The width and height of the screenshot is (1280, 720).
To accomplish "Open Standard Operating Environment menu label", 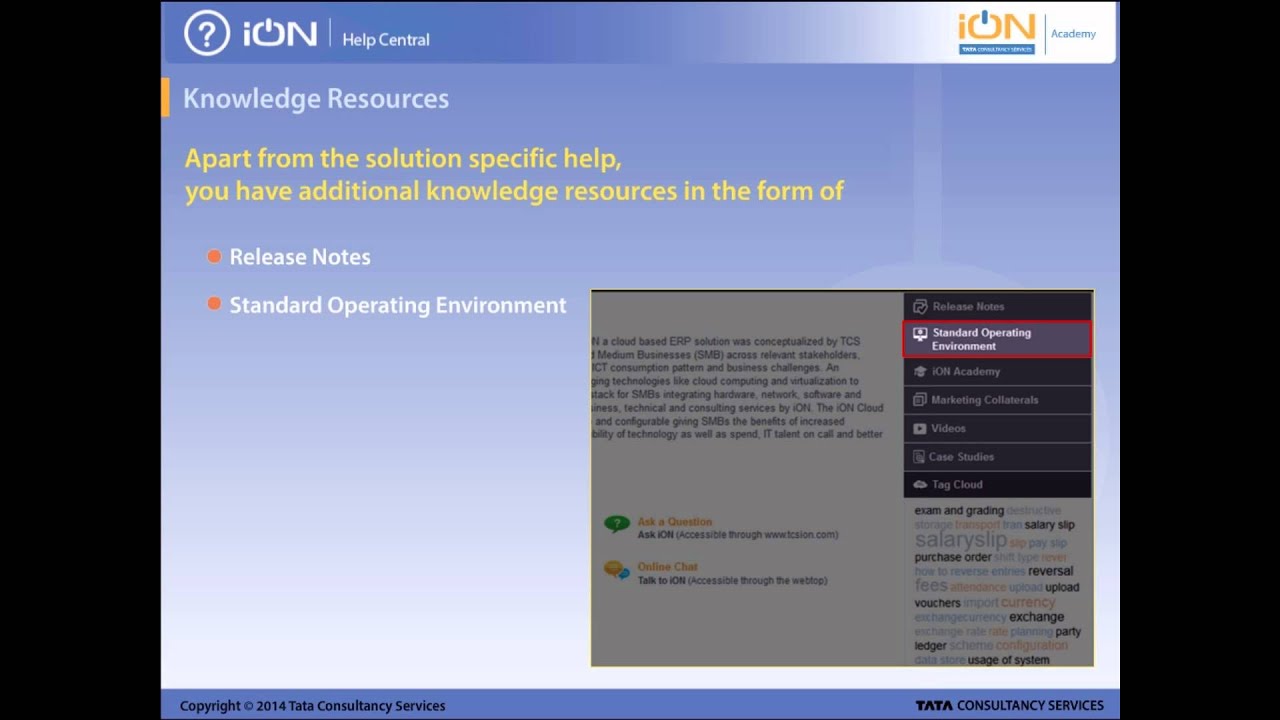I will tap(981, 339).
